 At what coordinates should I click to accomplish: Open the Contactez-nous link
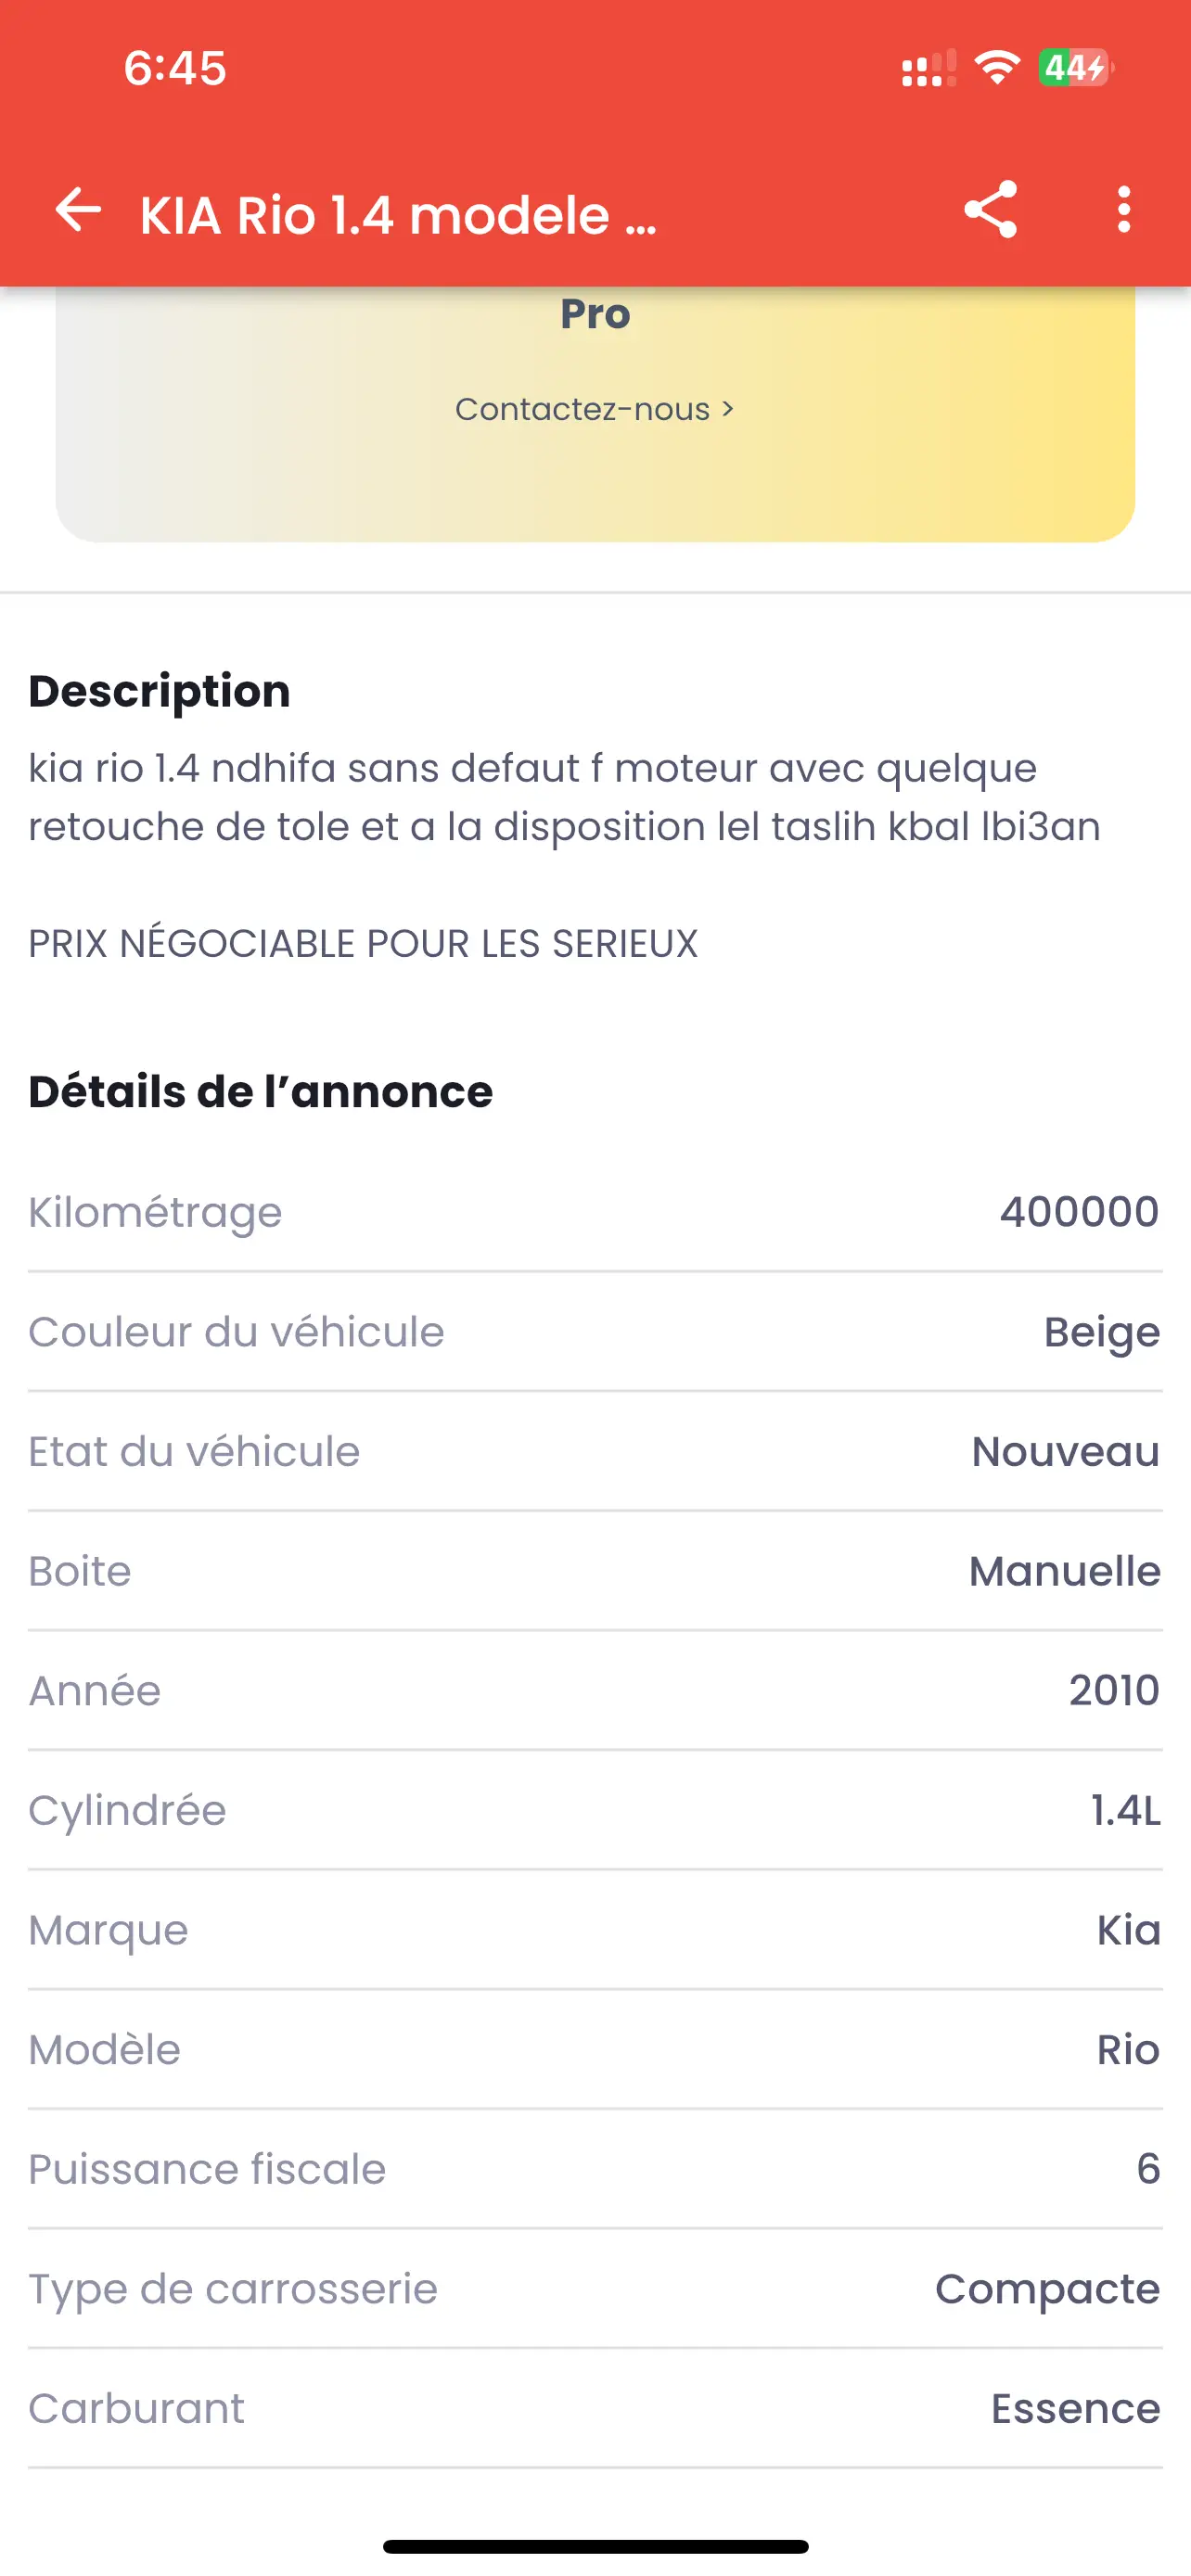point(594,409)
